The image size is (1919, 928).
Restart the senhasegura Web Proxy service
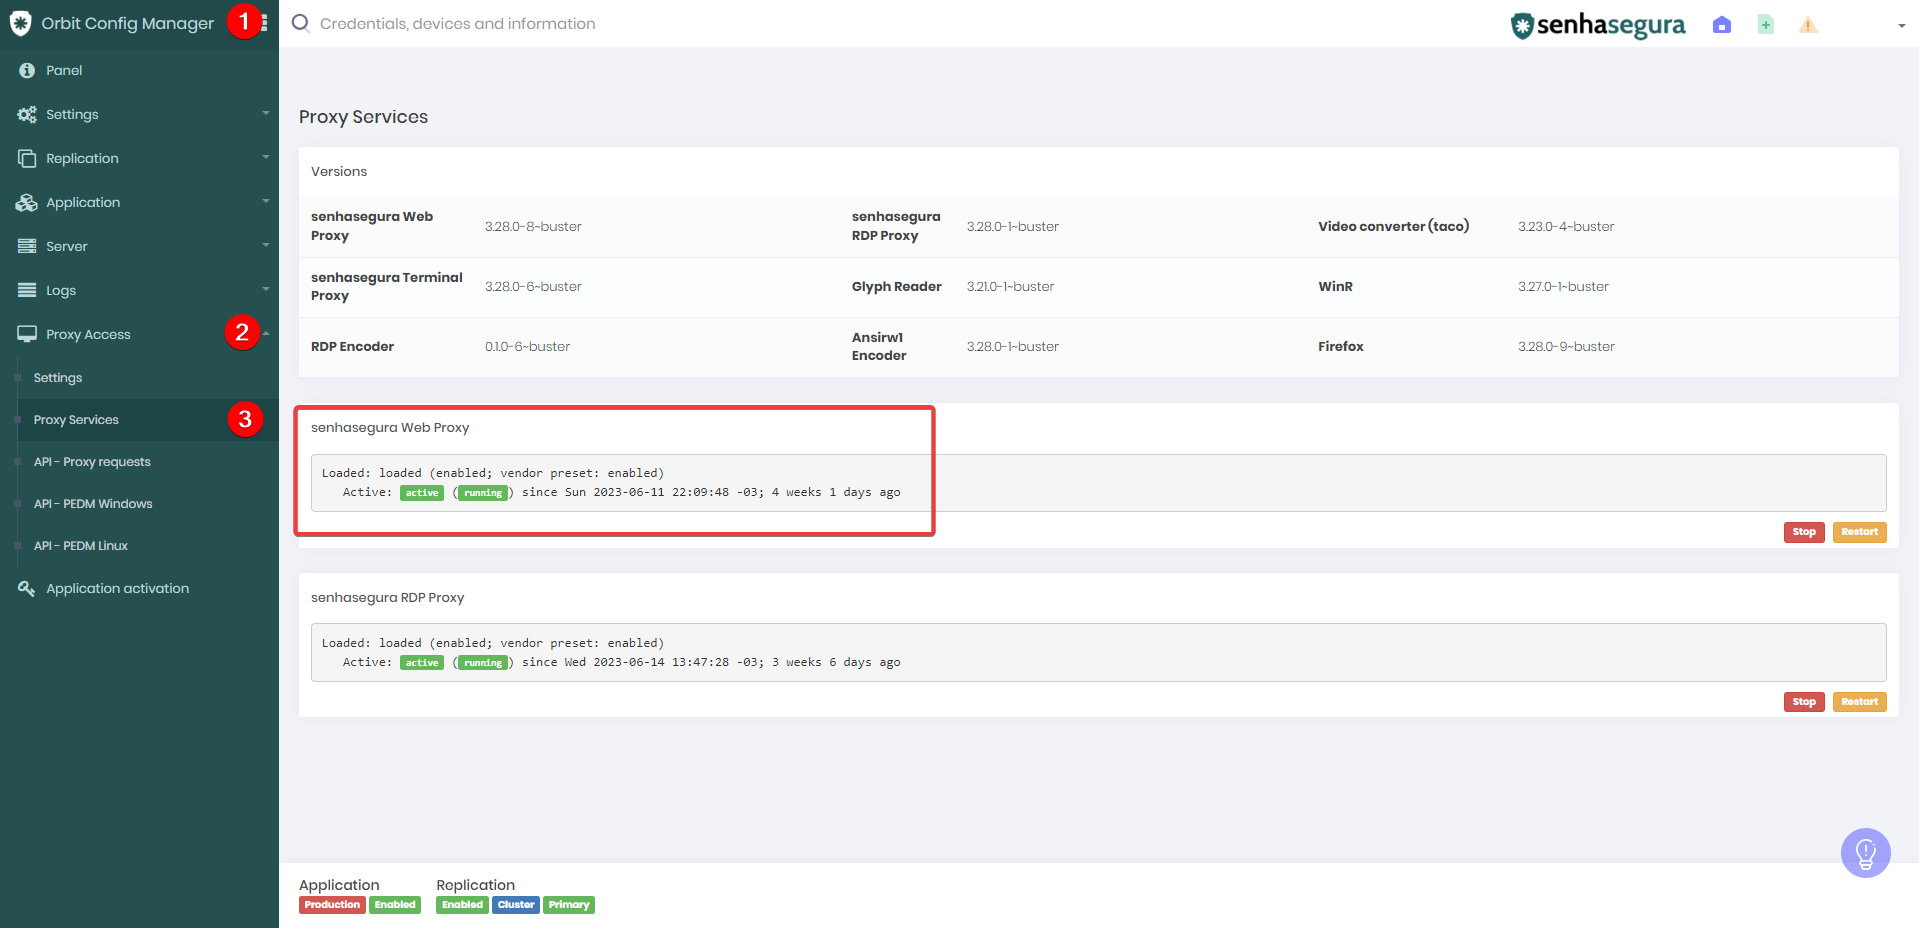tap(1859, 532)
